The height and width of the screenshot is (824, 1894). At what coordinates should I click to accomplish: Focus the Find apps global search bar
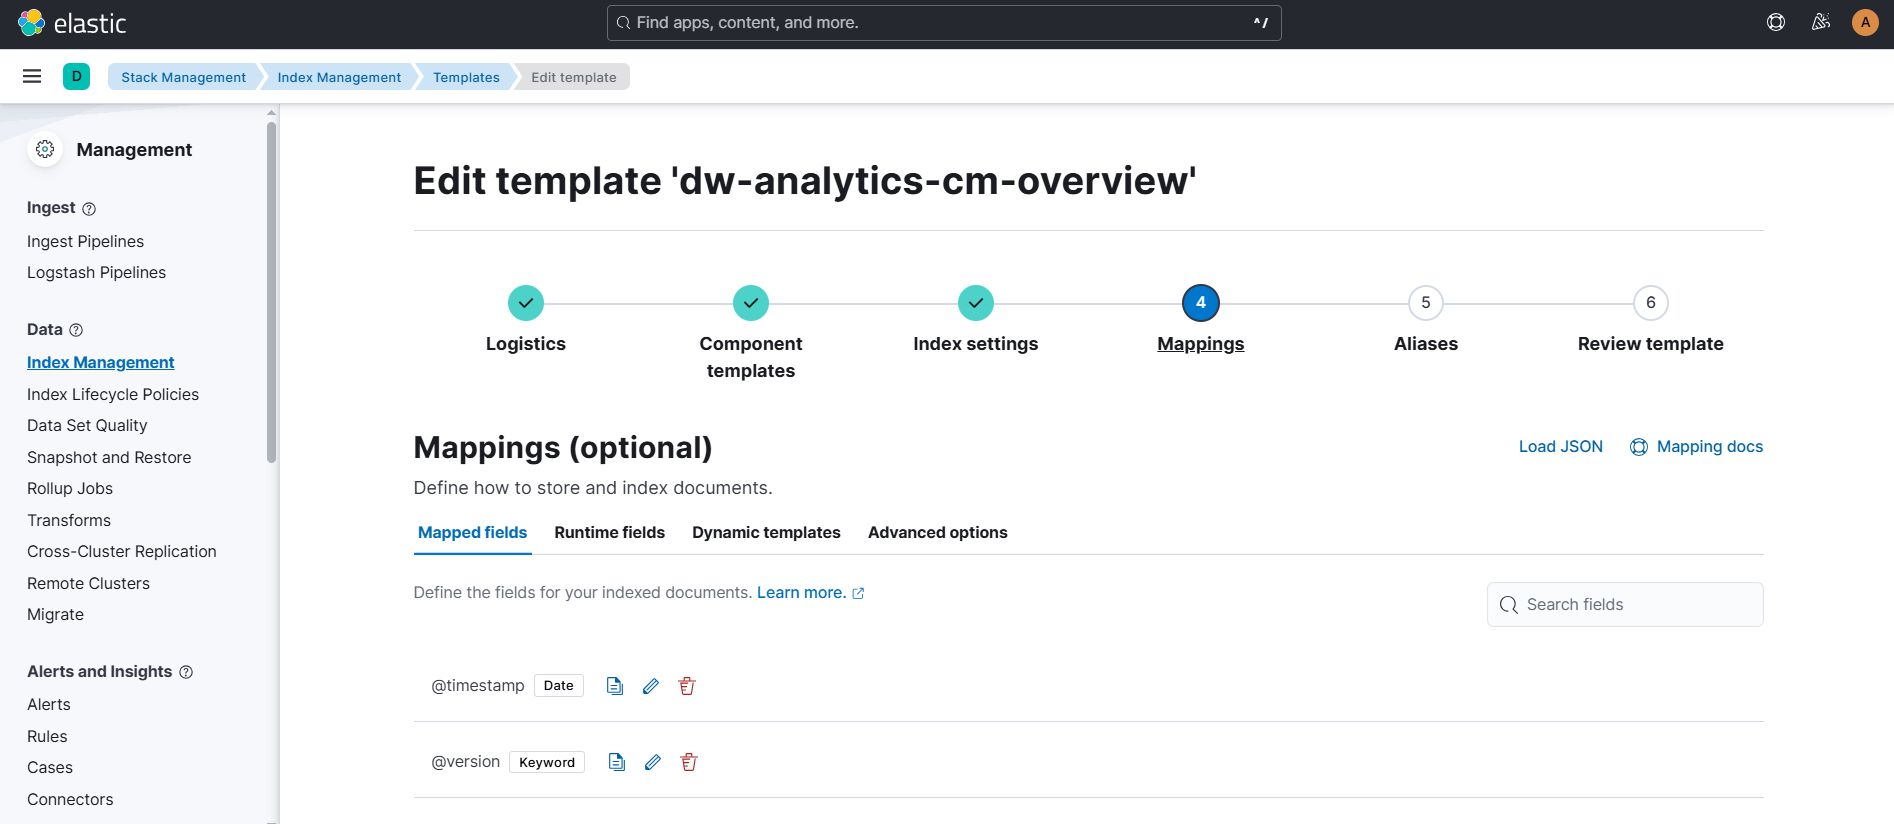944,23
